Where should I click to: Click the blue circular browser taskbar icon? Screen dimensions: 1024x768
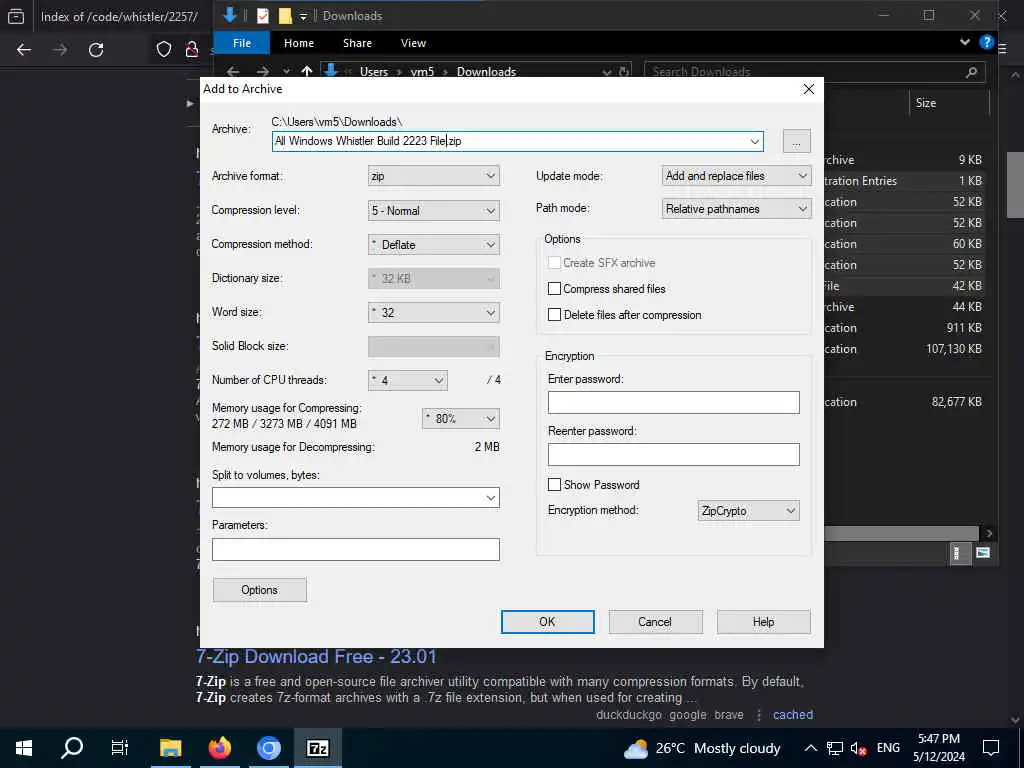pyautogui.click(x=268, y=748)
